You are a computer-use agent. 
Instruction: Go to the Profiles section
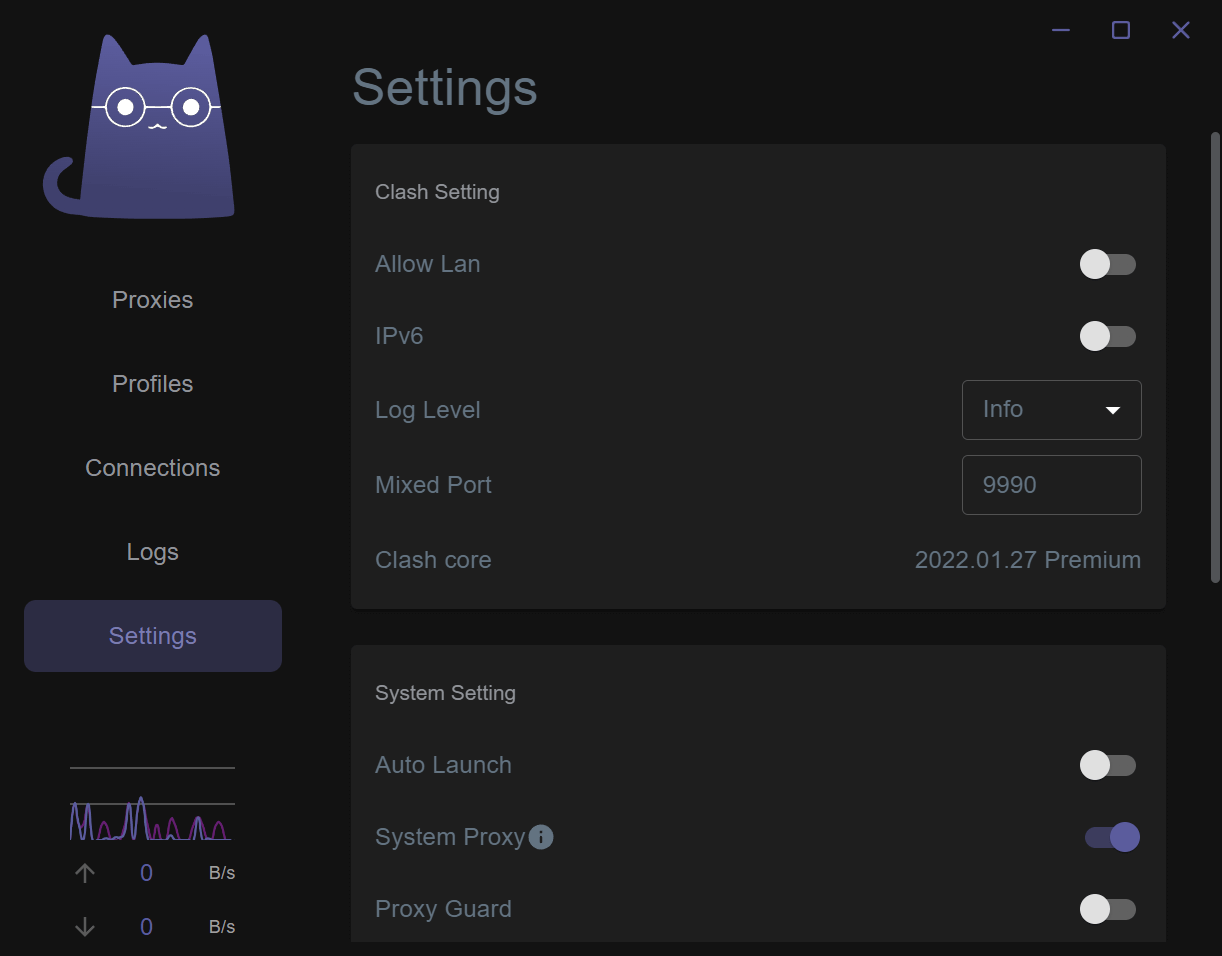coord(153,384)
